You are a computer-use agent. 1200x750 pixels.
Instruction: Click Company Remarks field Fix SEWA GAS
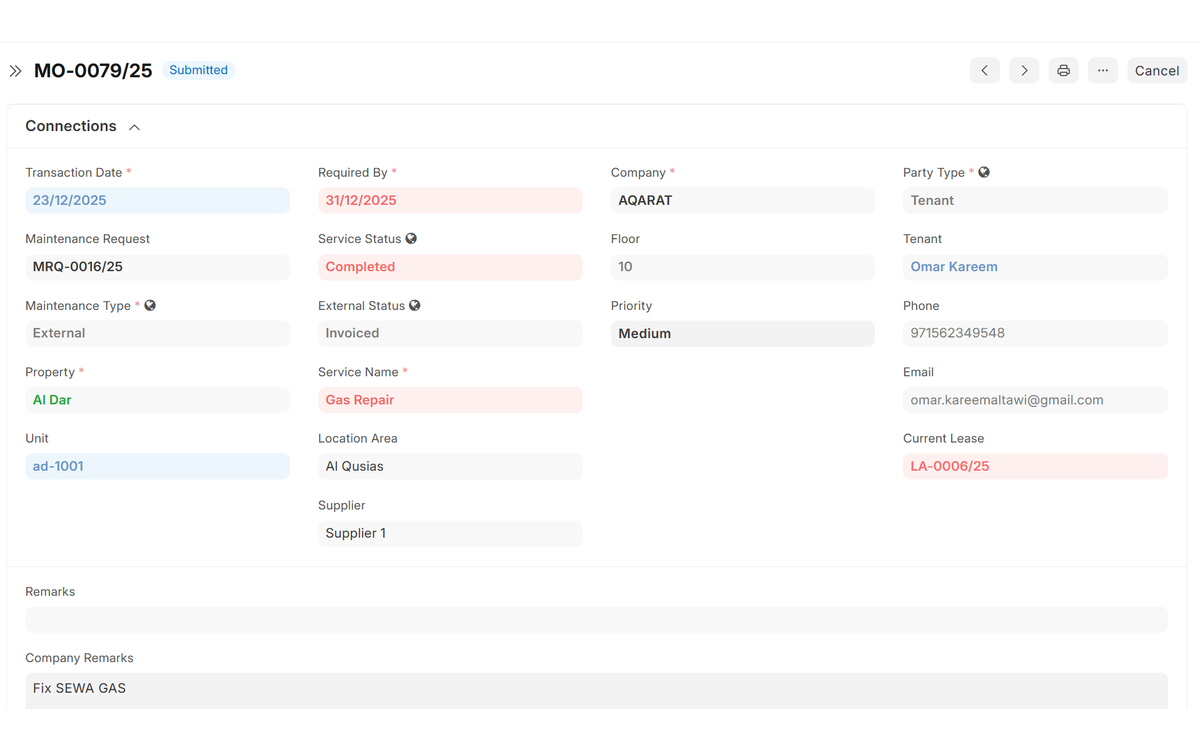596,690
